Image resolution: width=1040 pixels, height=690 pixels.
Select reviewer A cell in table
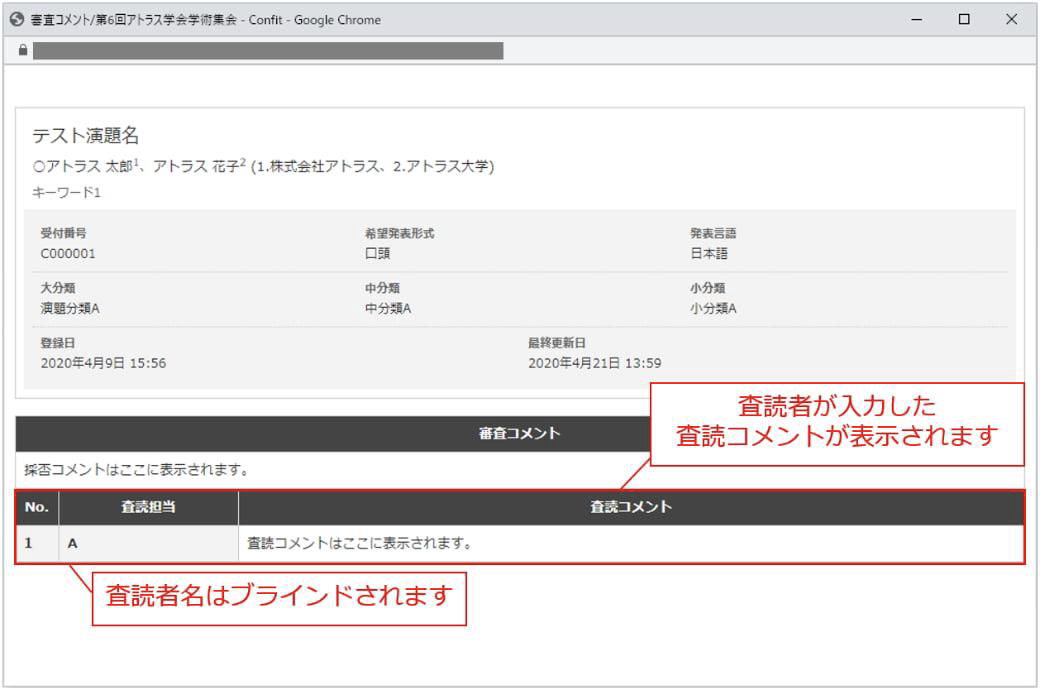coord(148,545)
